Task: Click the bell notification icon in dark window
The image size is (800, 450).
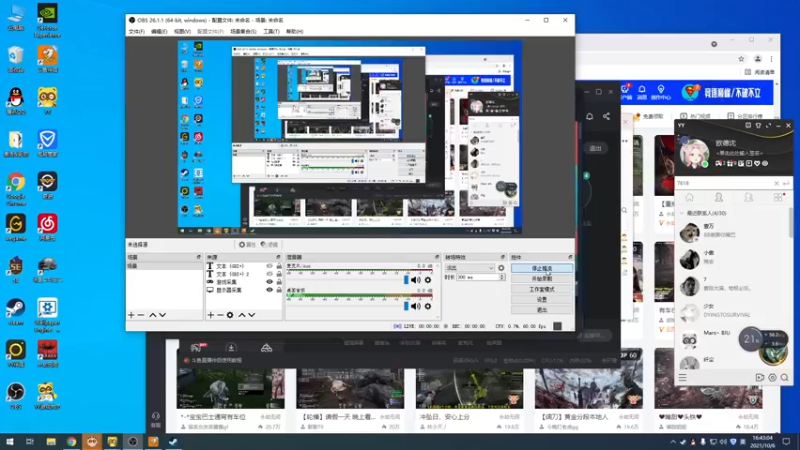Action: pos(590,116)
